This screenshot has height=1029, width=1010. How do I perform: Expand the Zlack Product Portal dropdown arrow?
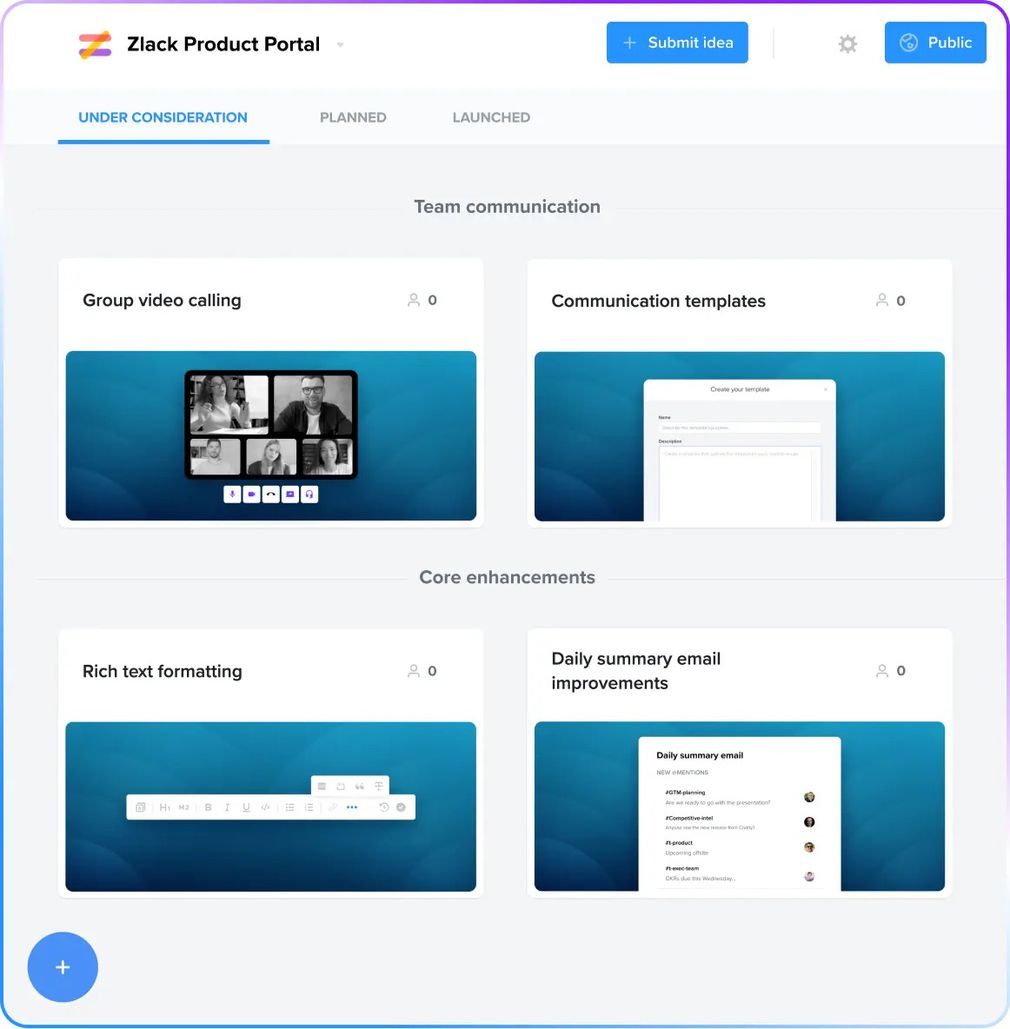(340, 45)
